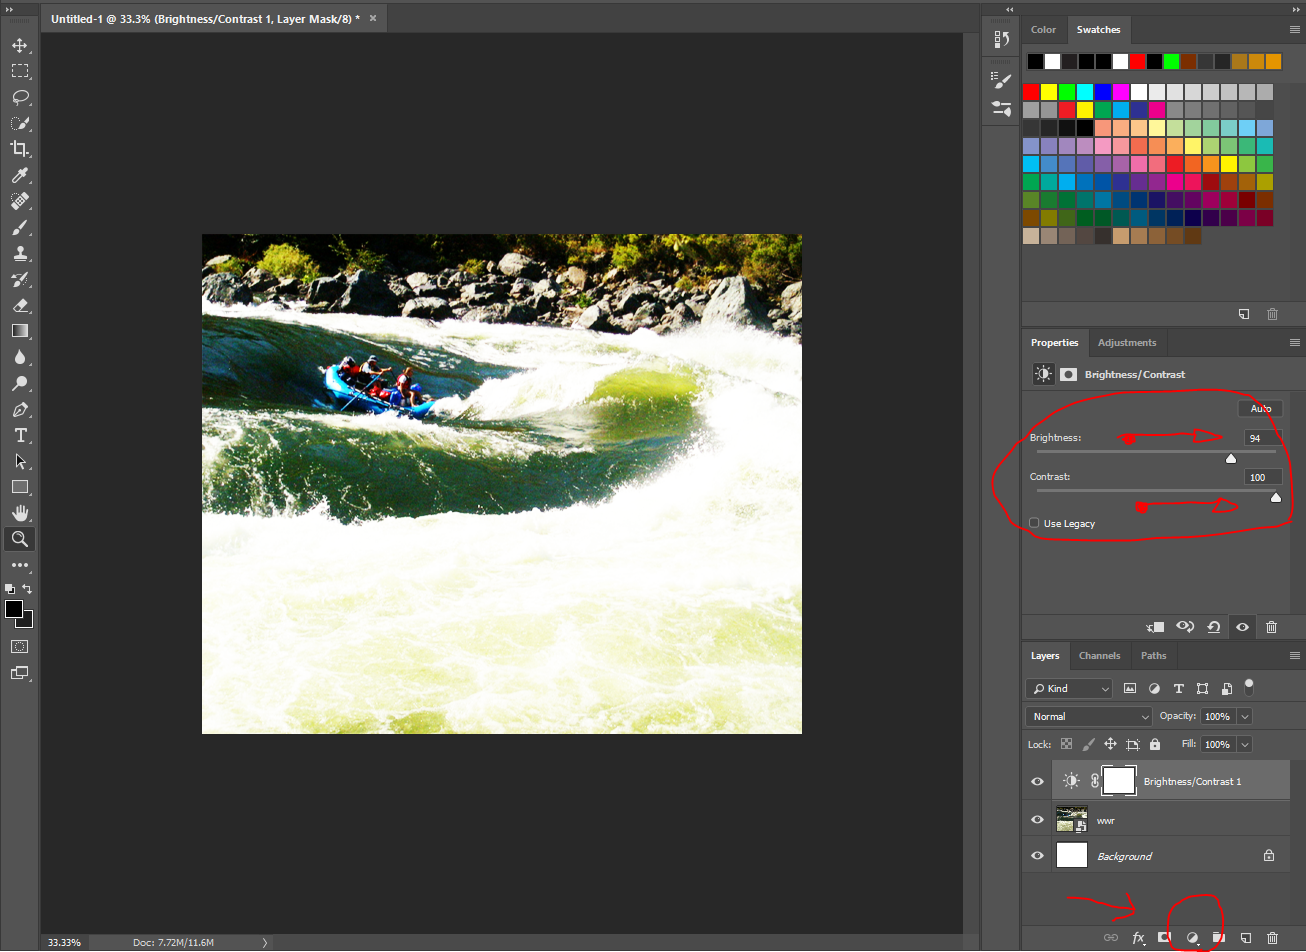This screenshot has width=1306, height=952.
Task: Open the Layers panel flyout menu
Action: pos(1295,656)
